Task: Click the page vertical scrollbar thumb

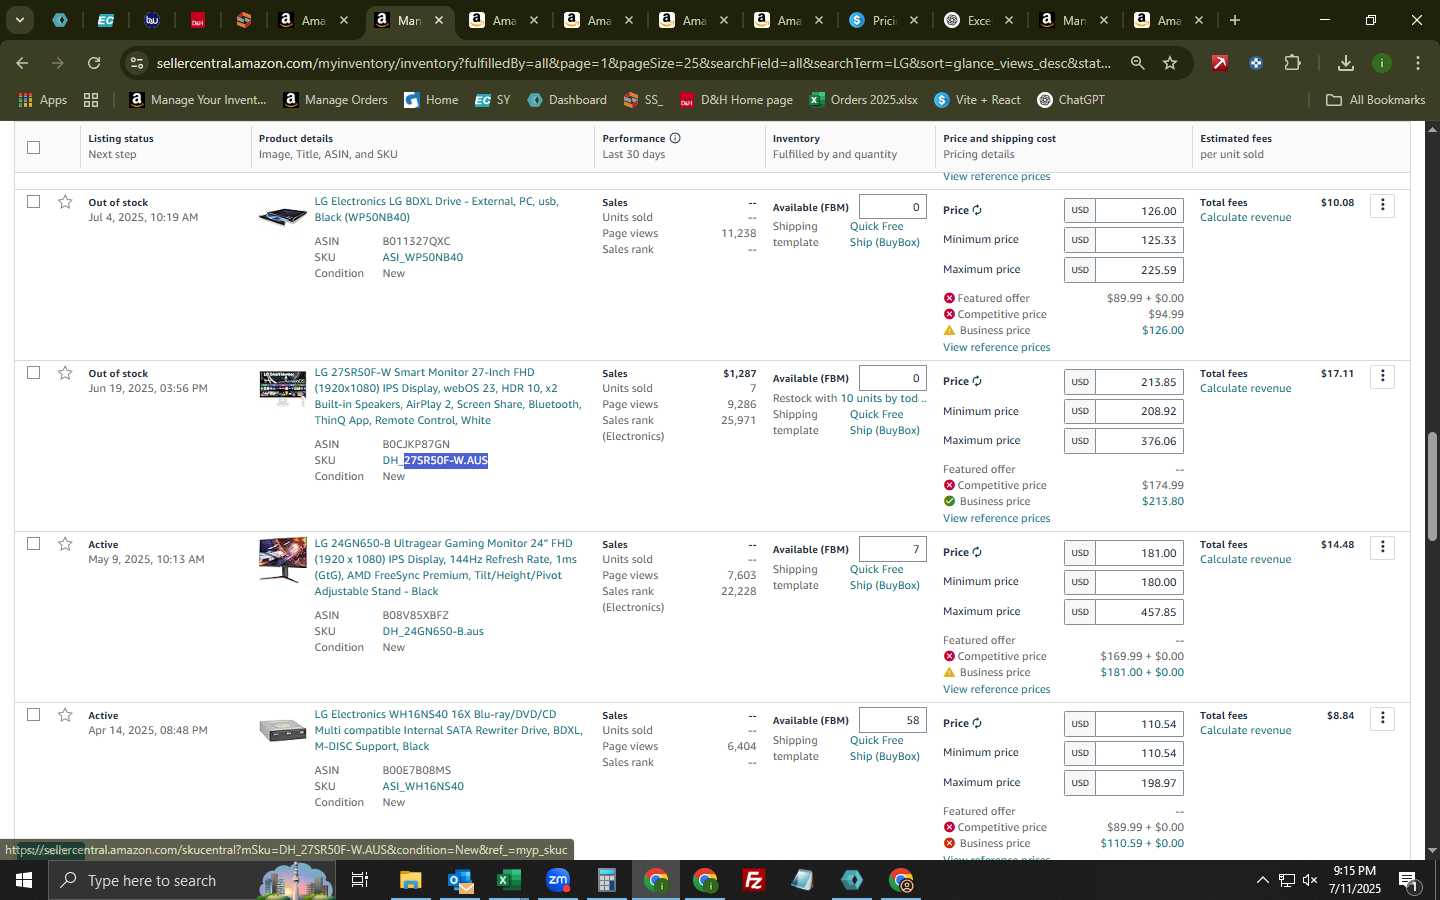Action: (x=1432, y=487)
